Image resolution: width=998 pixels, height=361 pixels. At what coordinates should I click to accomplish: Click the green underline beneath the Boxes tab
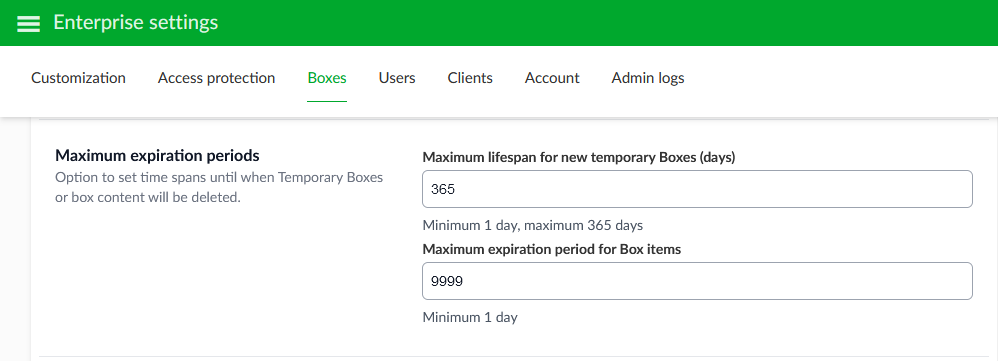327,101
